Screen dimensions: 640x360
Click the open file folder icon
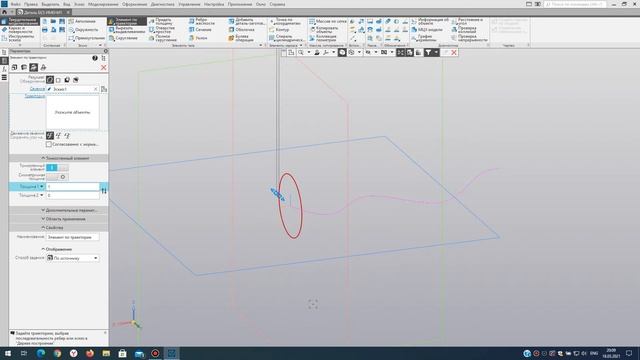point(53,21)
